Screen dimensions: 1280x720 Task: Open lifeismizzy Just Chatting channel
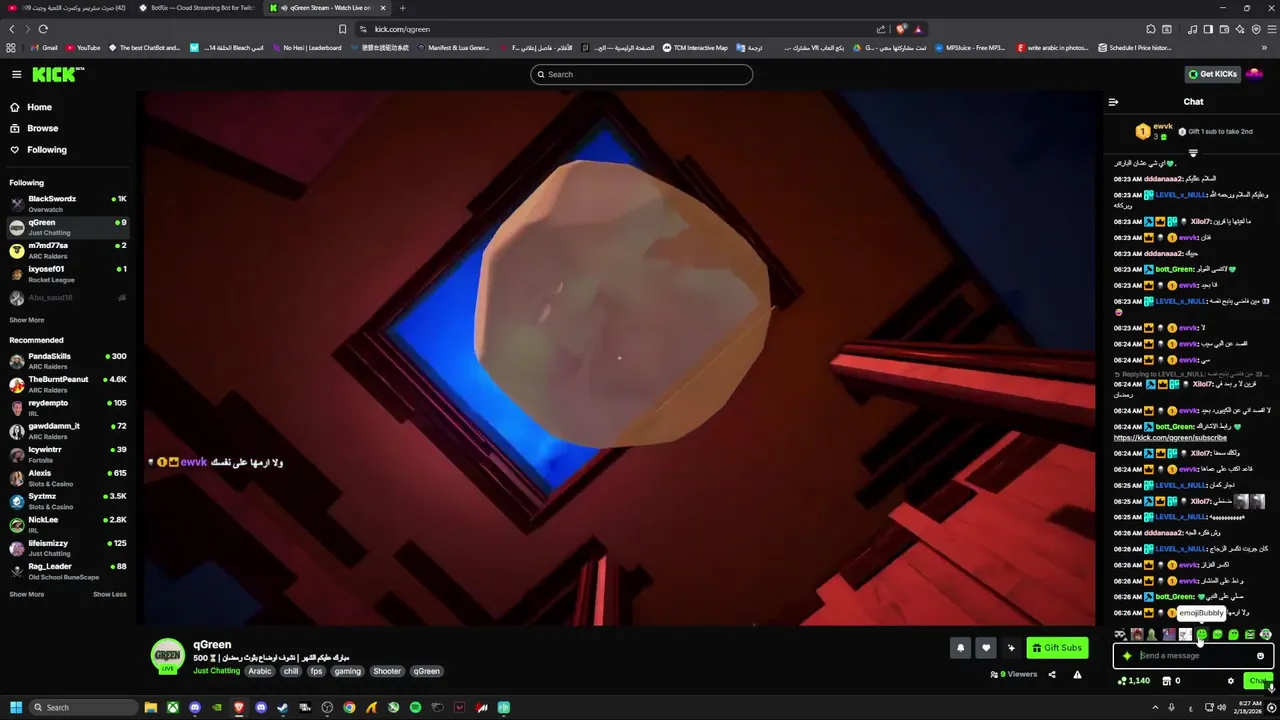click(68, 548)
